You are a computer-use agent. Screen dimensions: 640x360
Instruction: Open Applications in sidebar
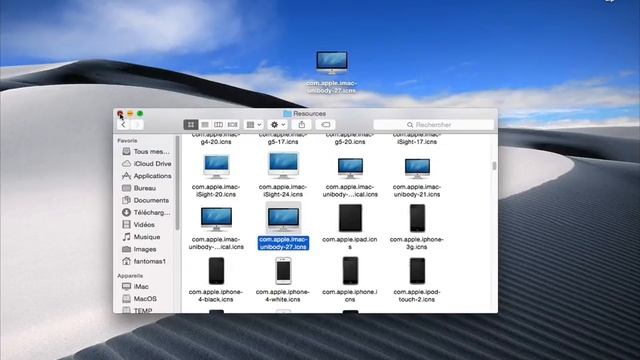point(146,176)
